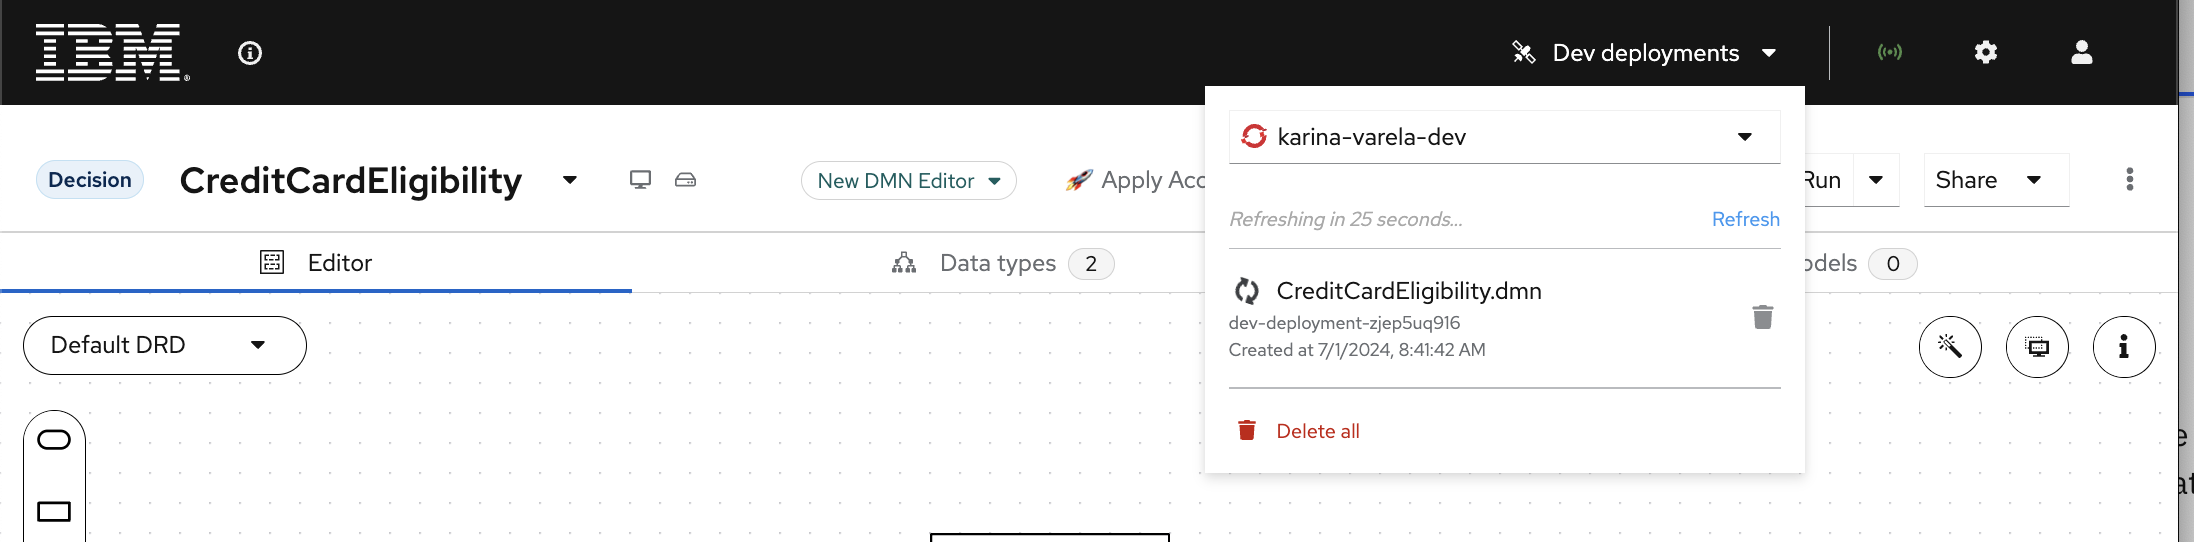Select the Input Data node palette tool

(54, 440)
